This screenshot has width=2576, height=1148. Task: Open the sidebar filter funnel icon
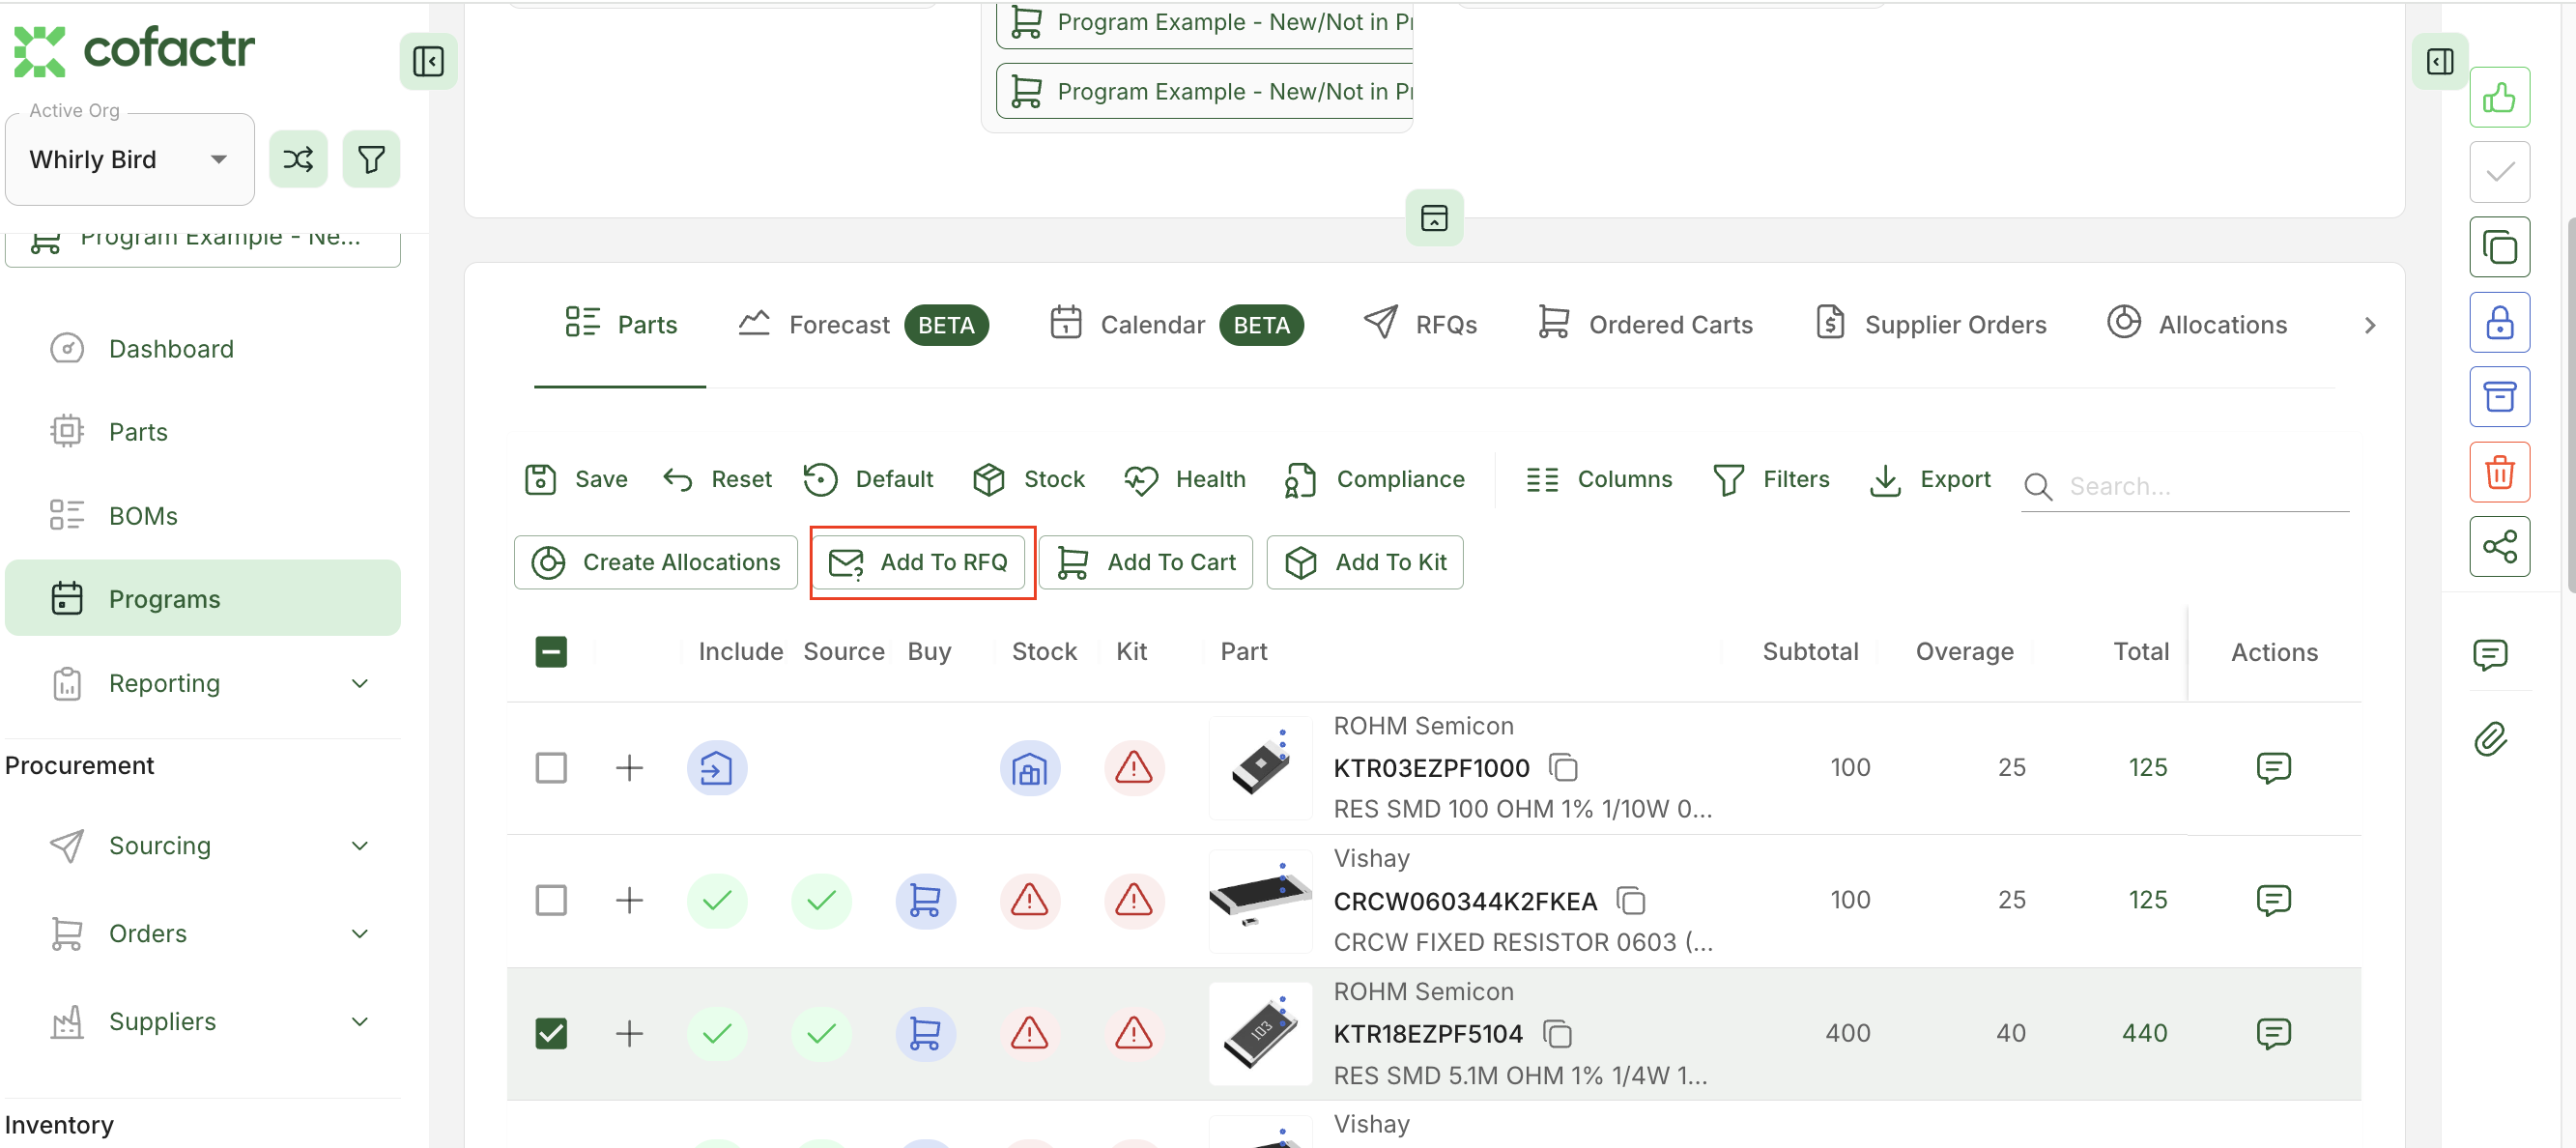(x=371, y=159)
